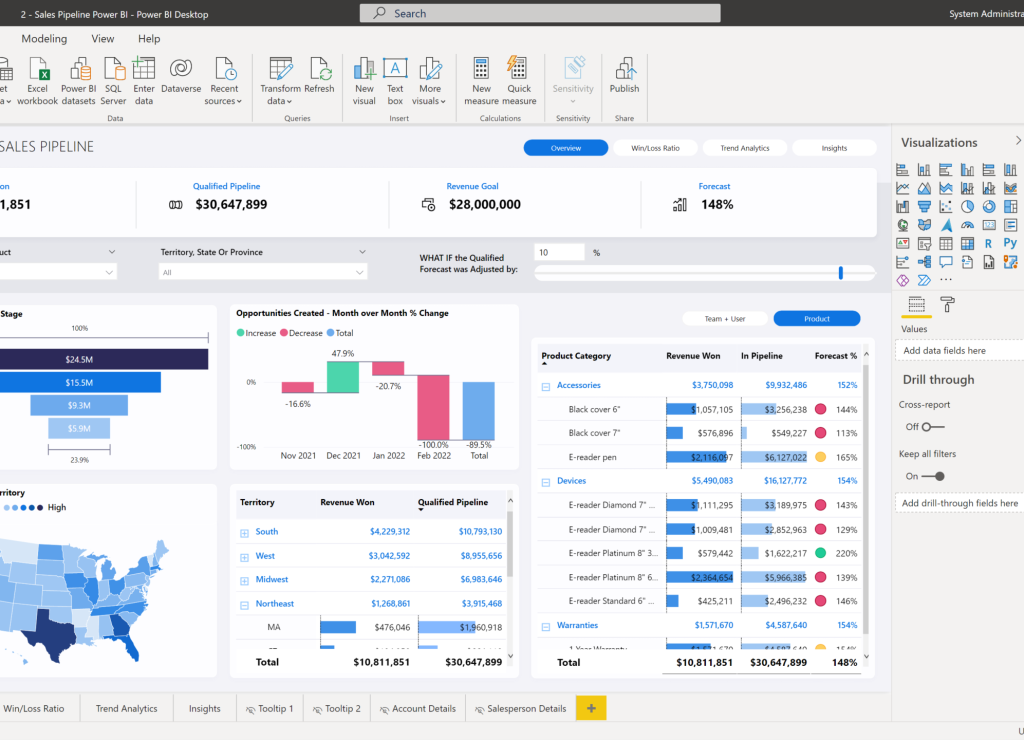Toggle the Keep all filters switch
The image size is (1024, 740).
point(934,477)
